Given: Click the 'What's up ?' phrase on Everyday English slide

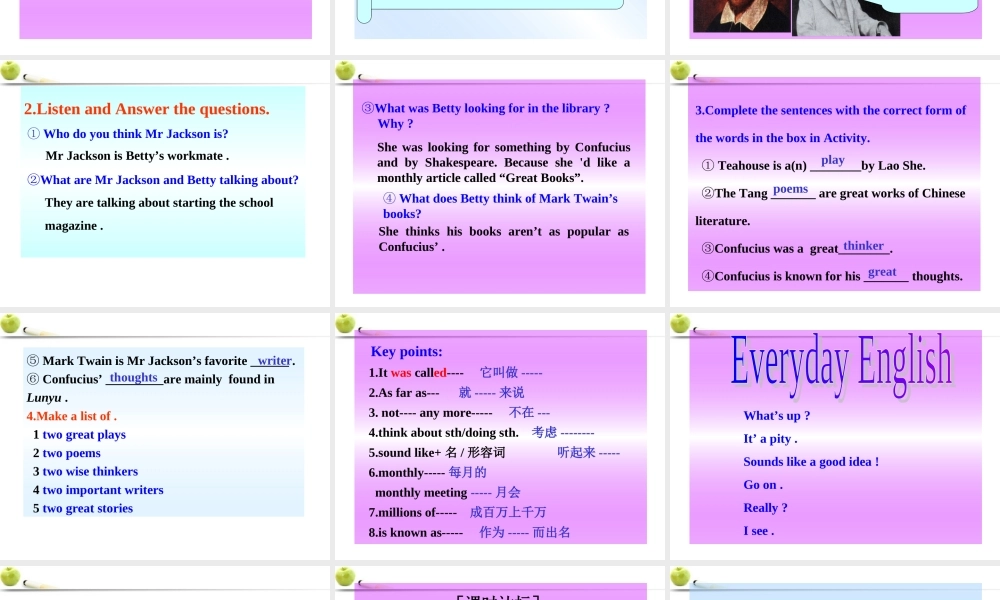Looking at the screenshot, I should [x=776, y=416].
